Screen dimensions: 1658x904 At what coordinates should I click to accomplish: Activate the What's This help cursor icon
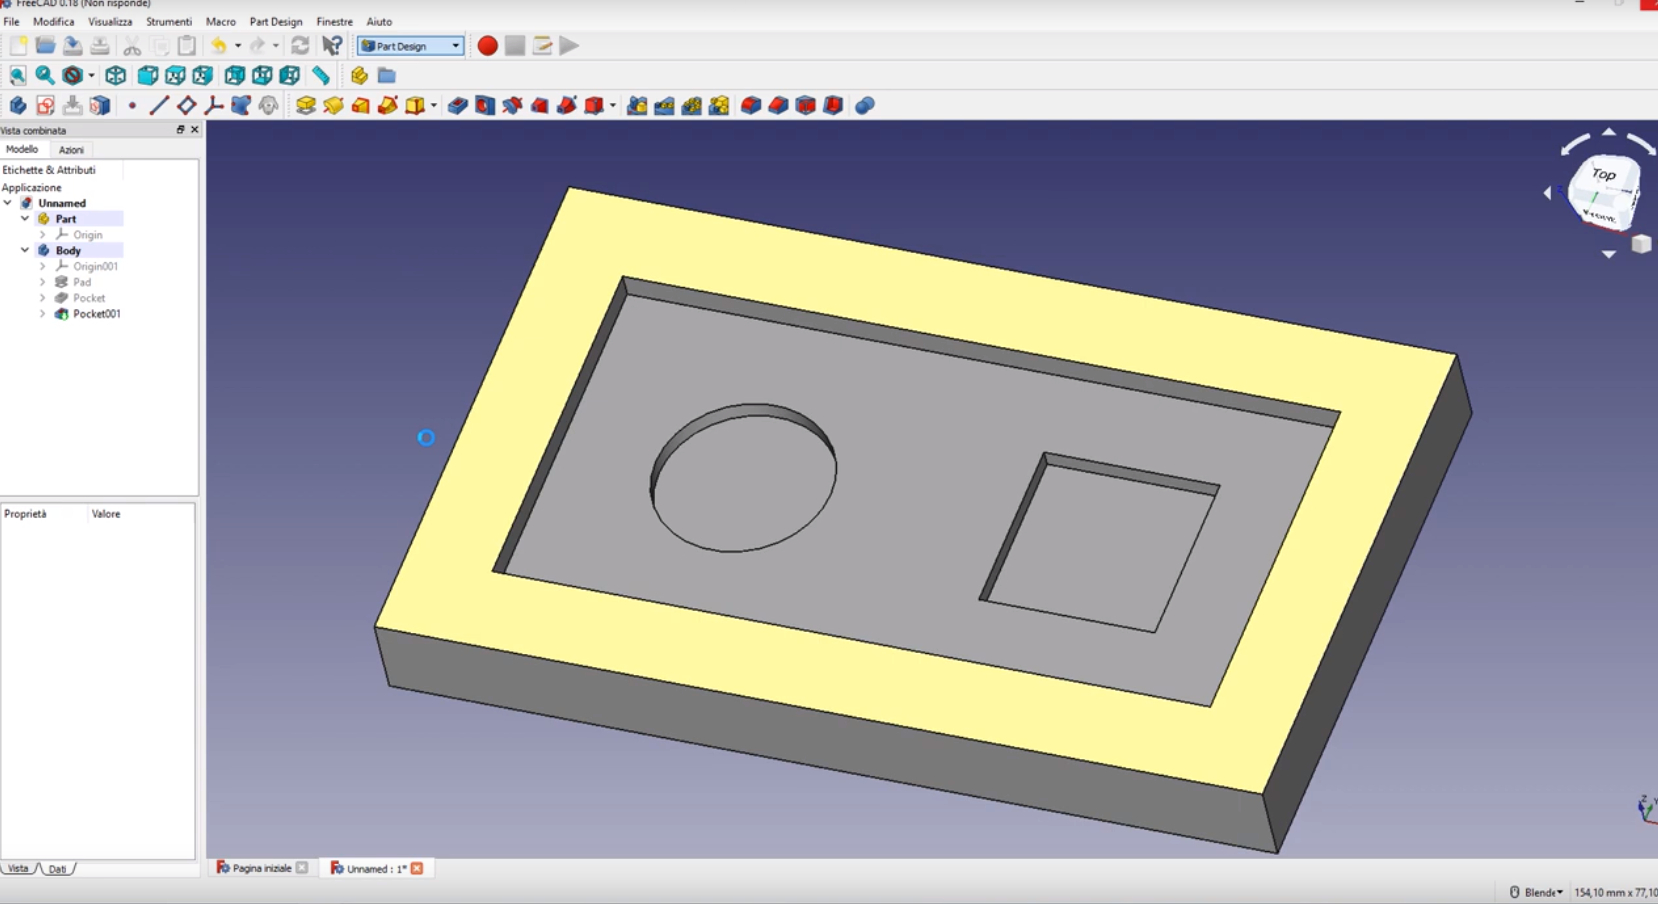point(332,46)
